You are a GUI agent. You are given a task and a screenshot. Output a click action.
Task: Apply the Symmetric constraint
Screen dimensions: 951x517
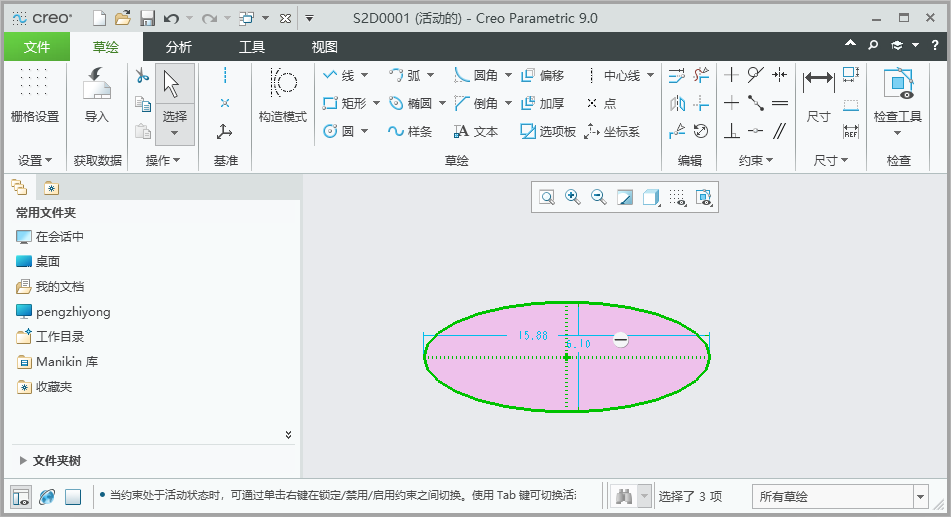coord(780,75)
